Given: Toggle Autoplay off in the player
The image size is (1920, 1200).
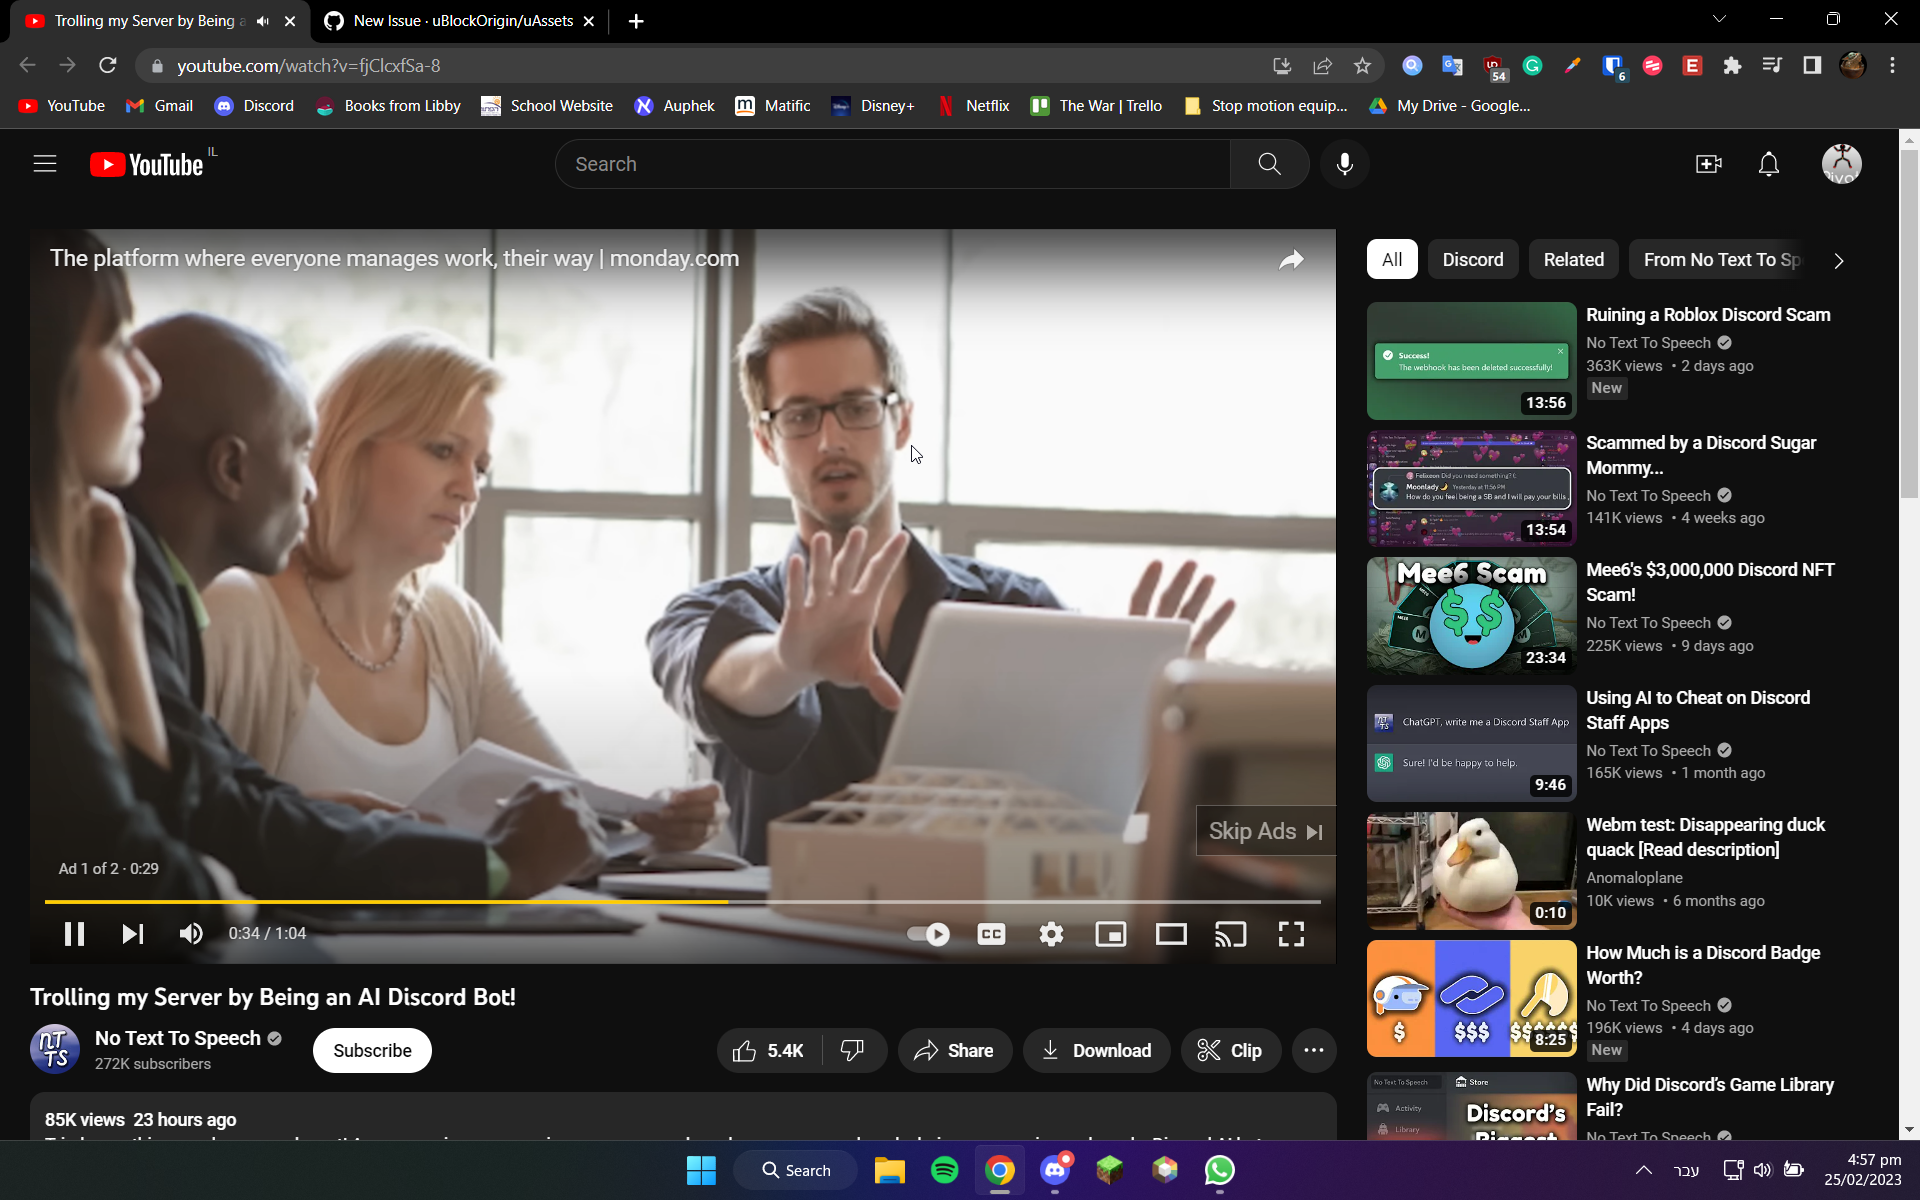Looking at the screenshot, I should pos(927,934).
